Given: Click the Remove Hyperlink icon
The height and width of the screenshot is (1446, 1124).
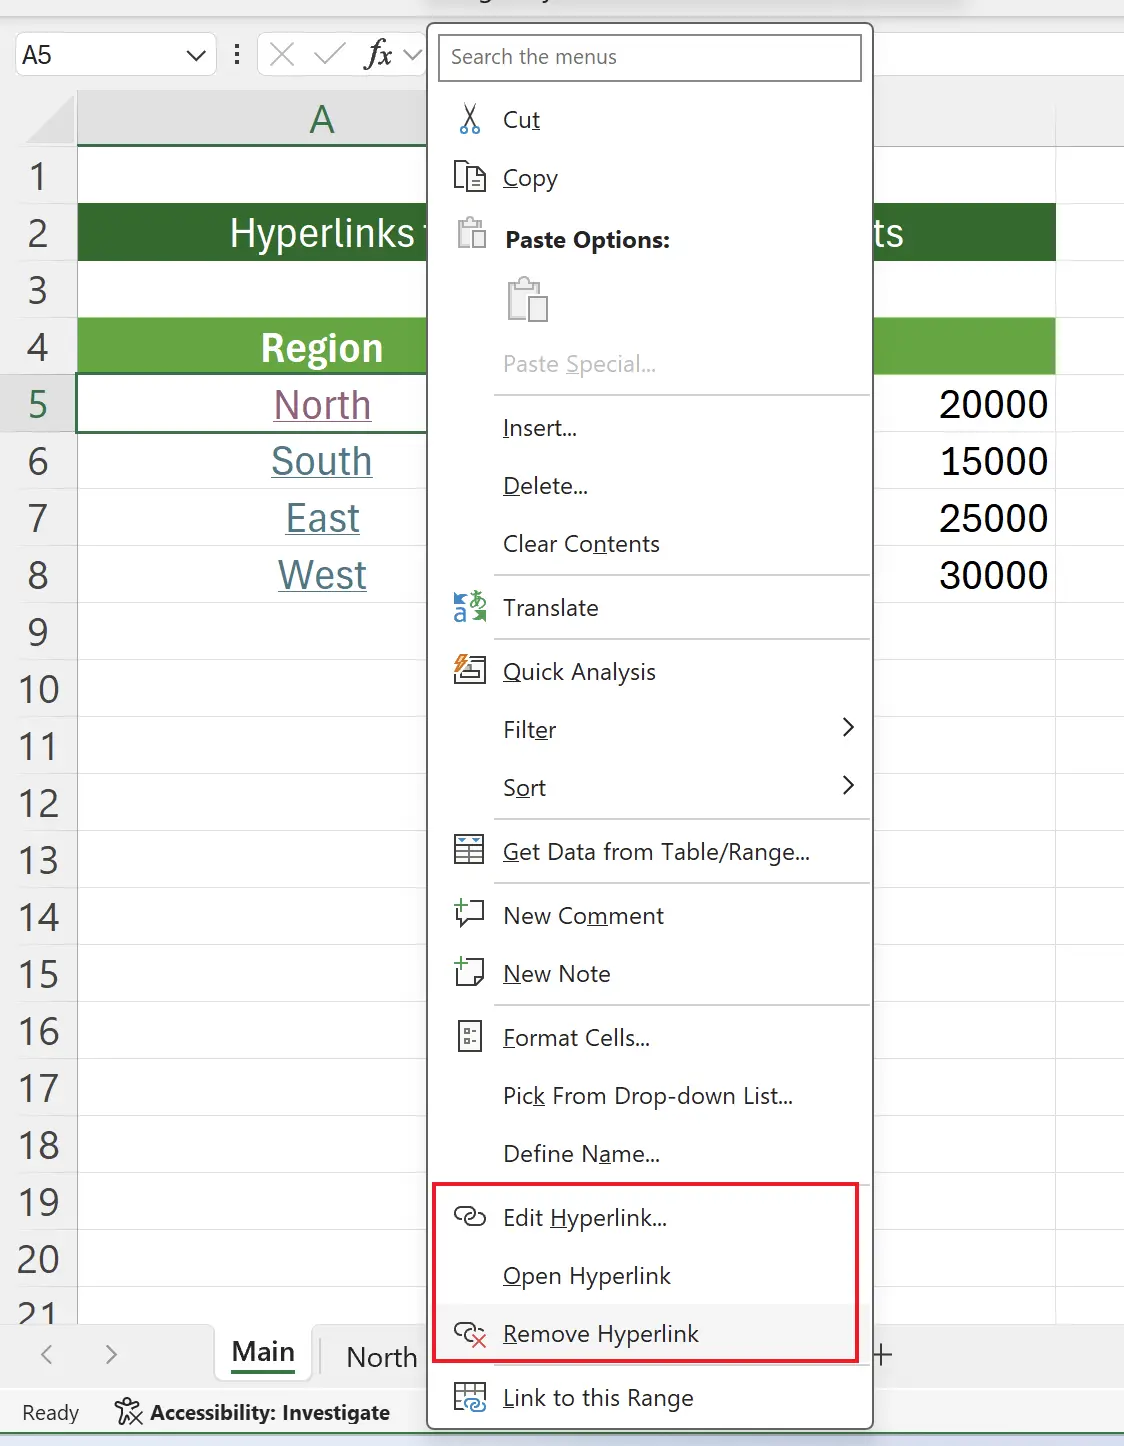Looking at the screenshot, I should click(469, 1334).
